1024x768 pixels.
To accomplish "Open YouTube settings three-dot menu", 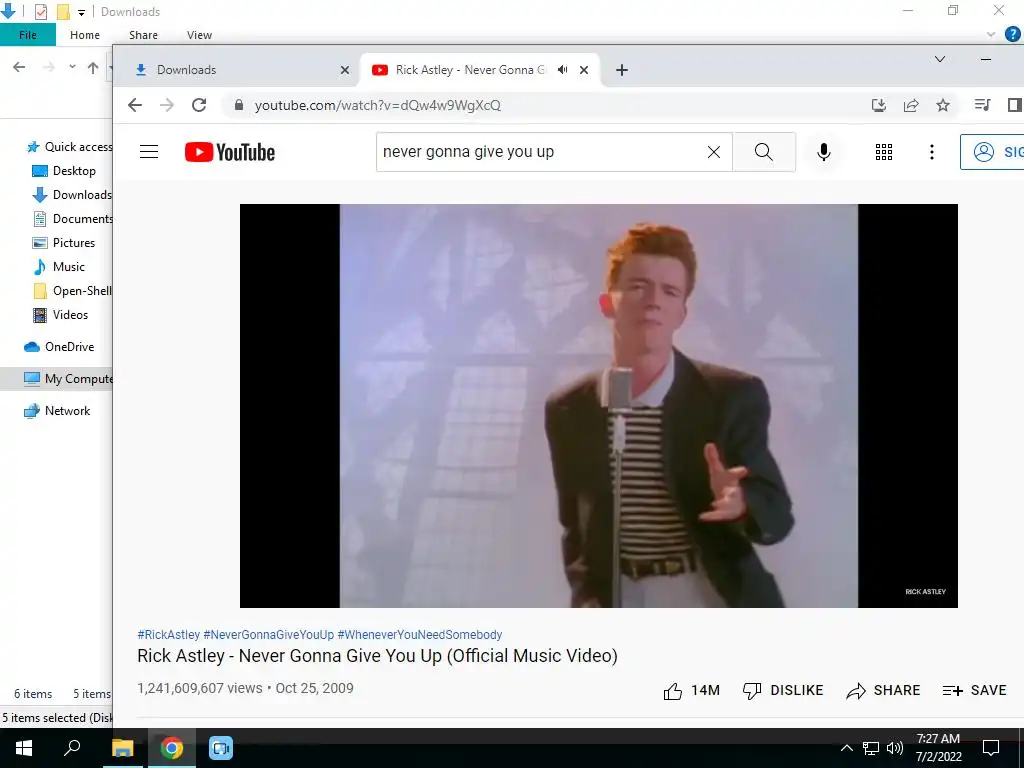I will click(932, 152).
